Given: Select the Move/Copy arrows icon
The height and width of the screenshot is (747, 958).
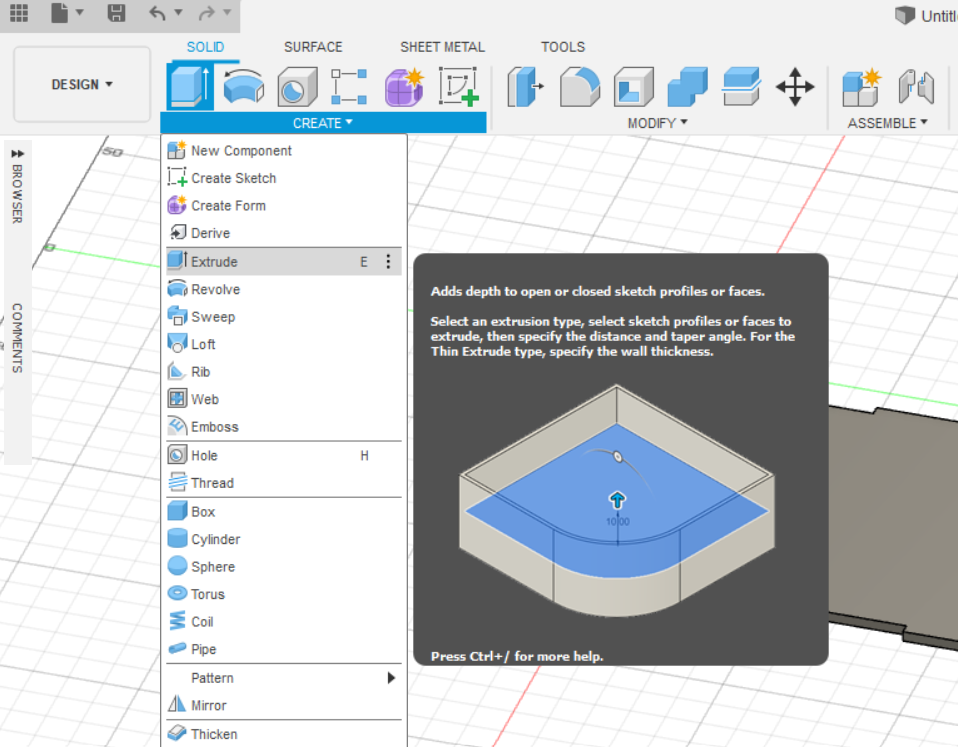Looking at the screenshot, I should 795,86.
